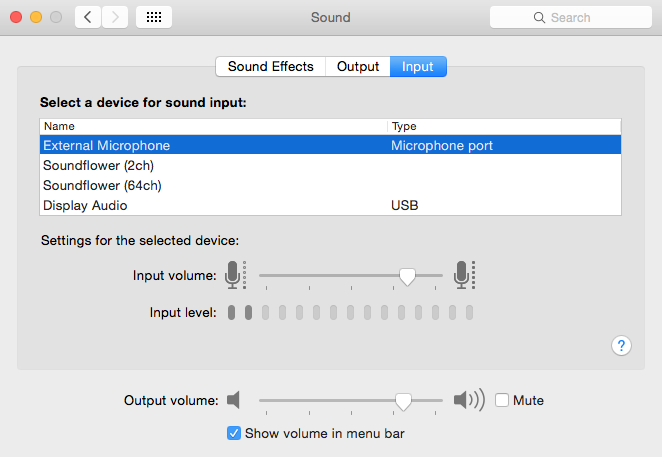Click the quiet speaker icon for output
The image size is (662, 457).
pyautogui.click(x=234, y=400)
